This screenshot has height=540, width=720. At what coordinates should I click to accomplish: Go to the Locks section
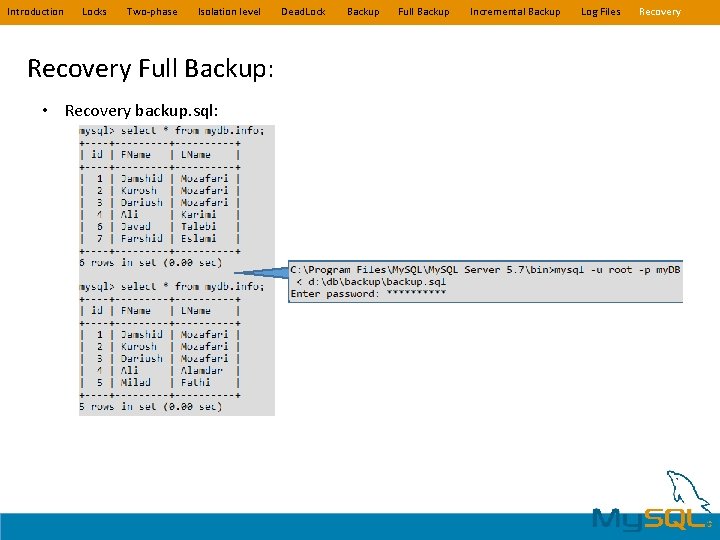[x=94, y=12]
